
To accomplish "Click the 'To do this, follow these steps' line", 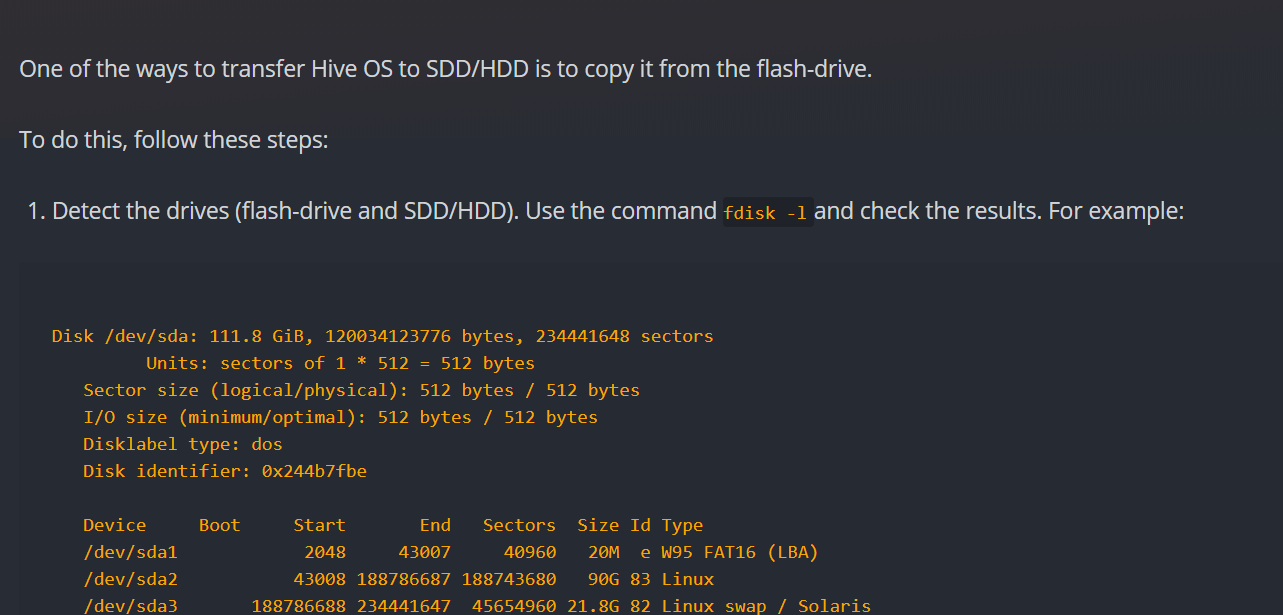I will click(173, 139).
